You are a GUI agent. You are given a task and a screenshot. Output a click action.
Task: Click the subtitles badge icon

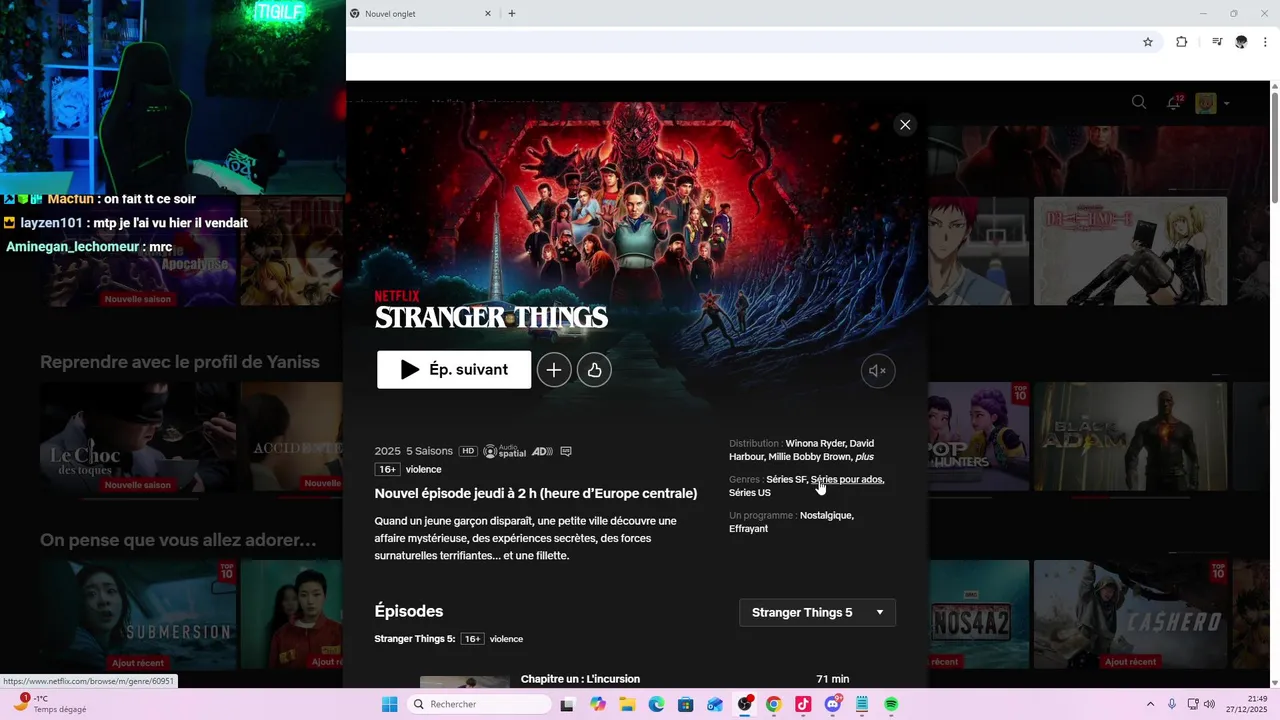click(566, 451)
